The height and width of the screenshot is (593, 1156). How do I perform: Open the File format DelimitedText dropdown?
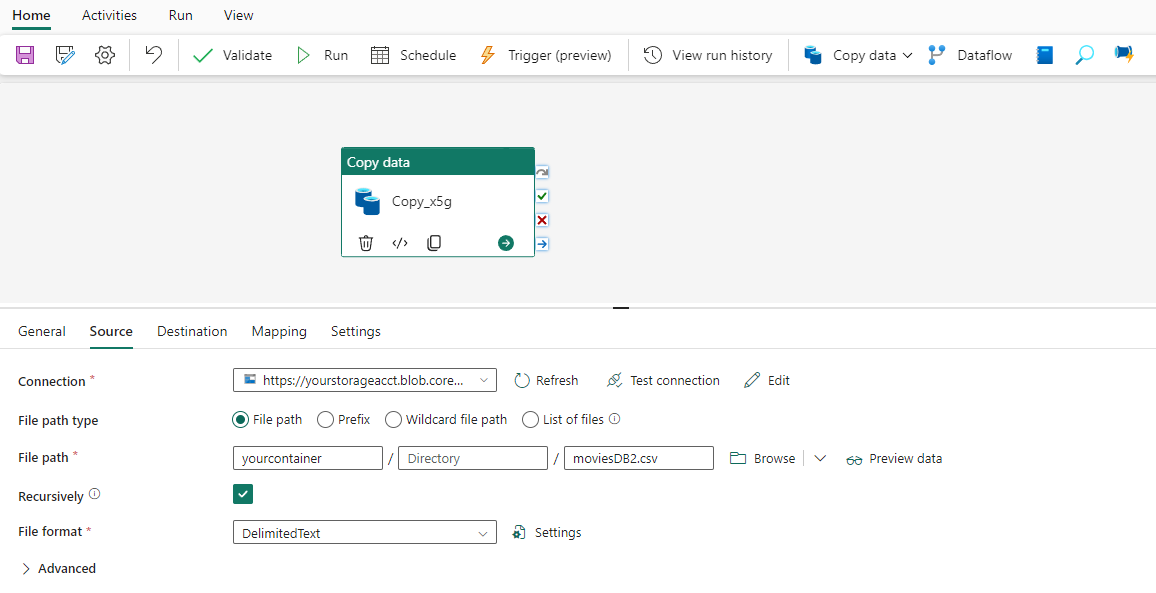[x=365, y=533]
